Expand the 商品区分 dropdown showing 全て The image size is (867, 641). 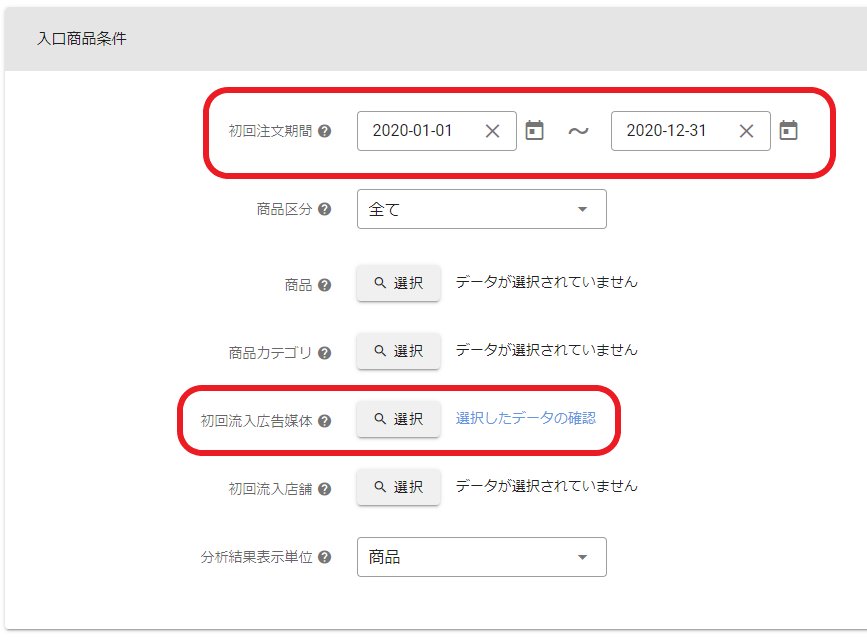tap(481, 209)
